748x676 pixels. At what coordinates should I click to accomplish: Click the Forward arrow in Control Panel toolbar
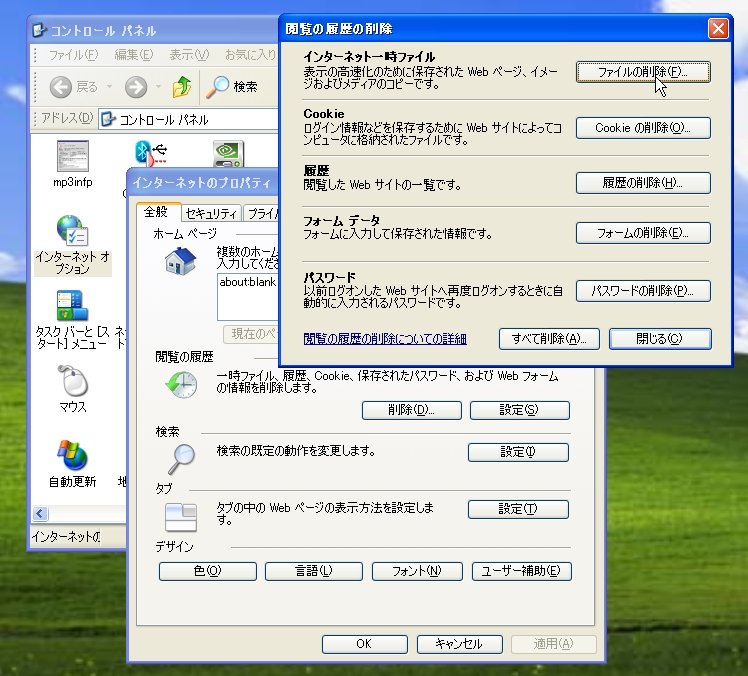point(136,87)
